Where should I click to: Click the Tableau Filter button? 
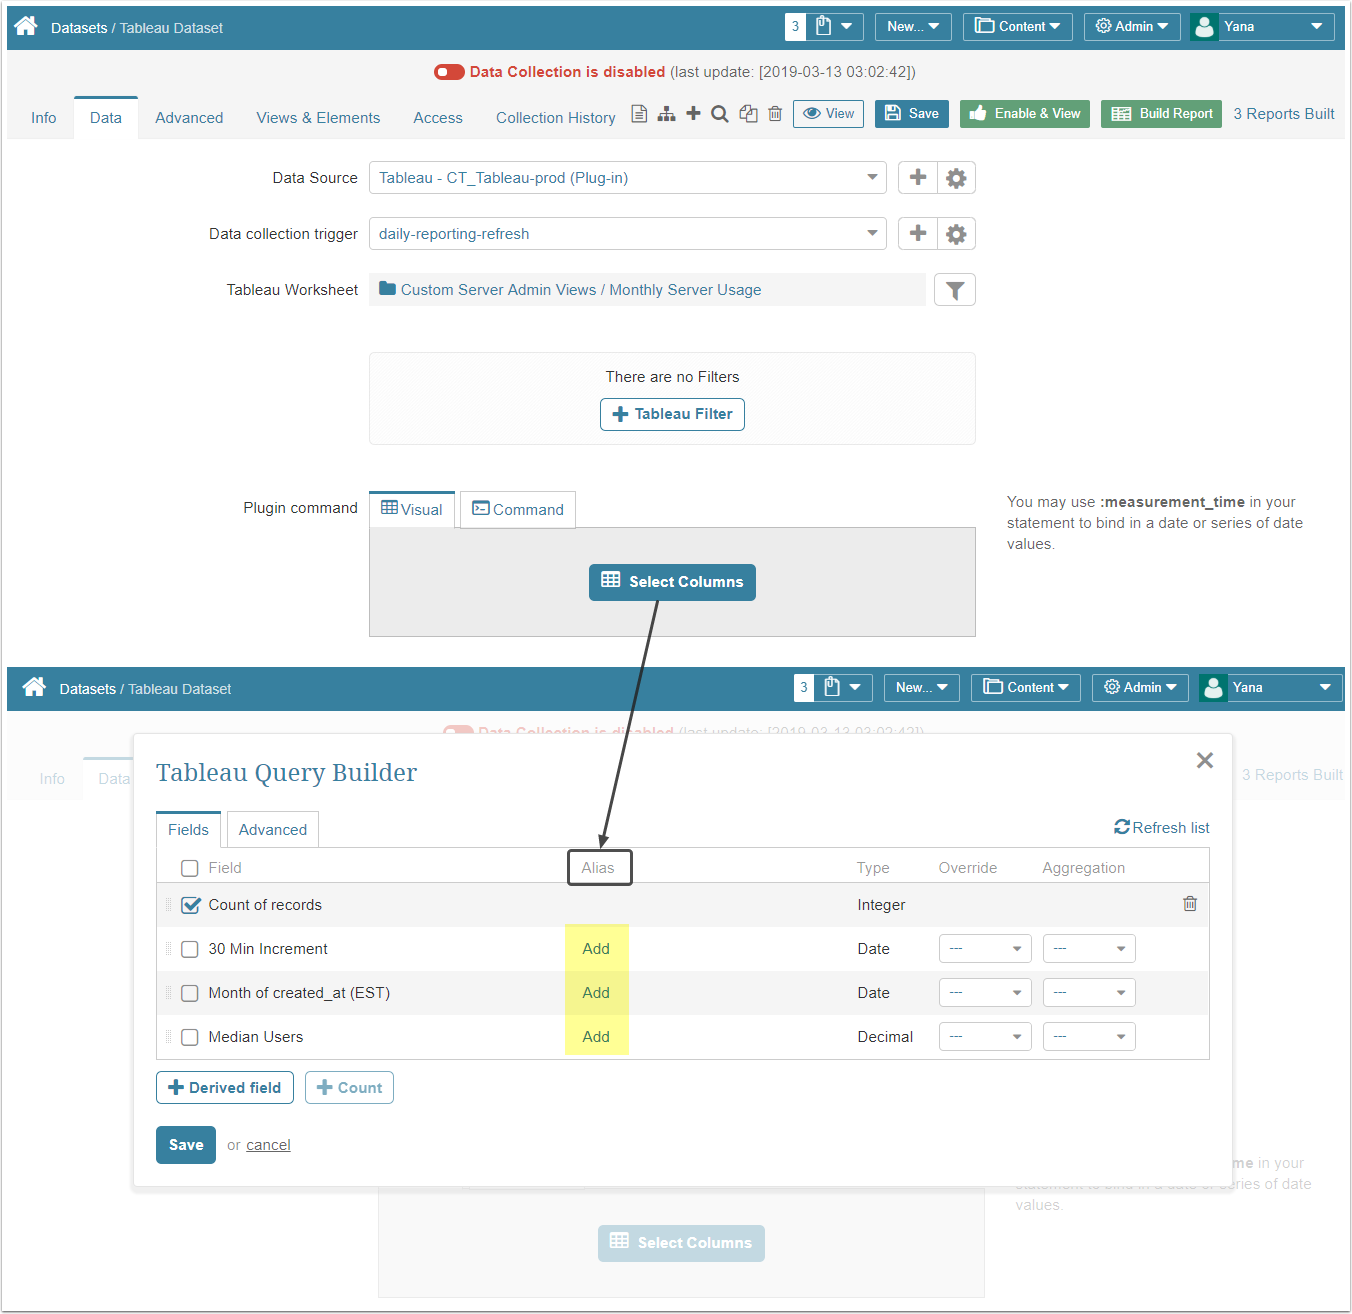pyautogui.click(x=672, y=414)
